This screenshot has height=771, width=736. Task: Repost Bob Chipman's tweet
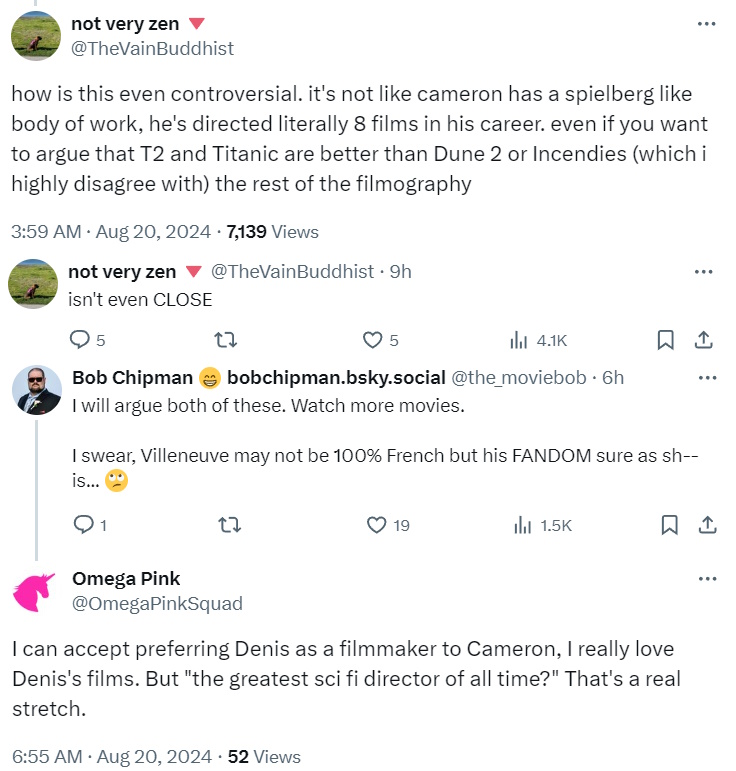point(229,525)
